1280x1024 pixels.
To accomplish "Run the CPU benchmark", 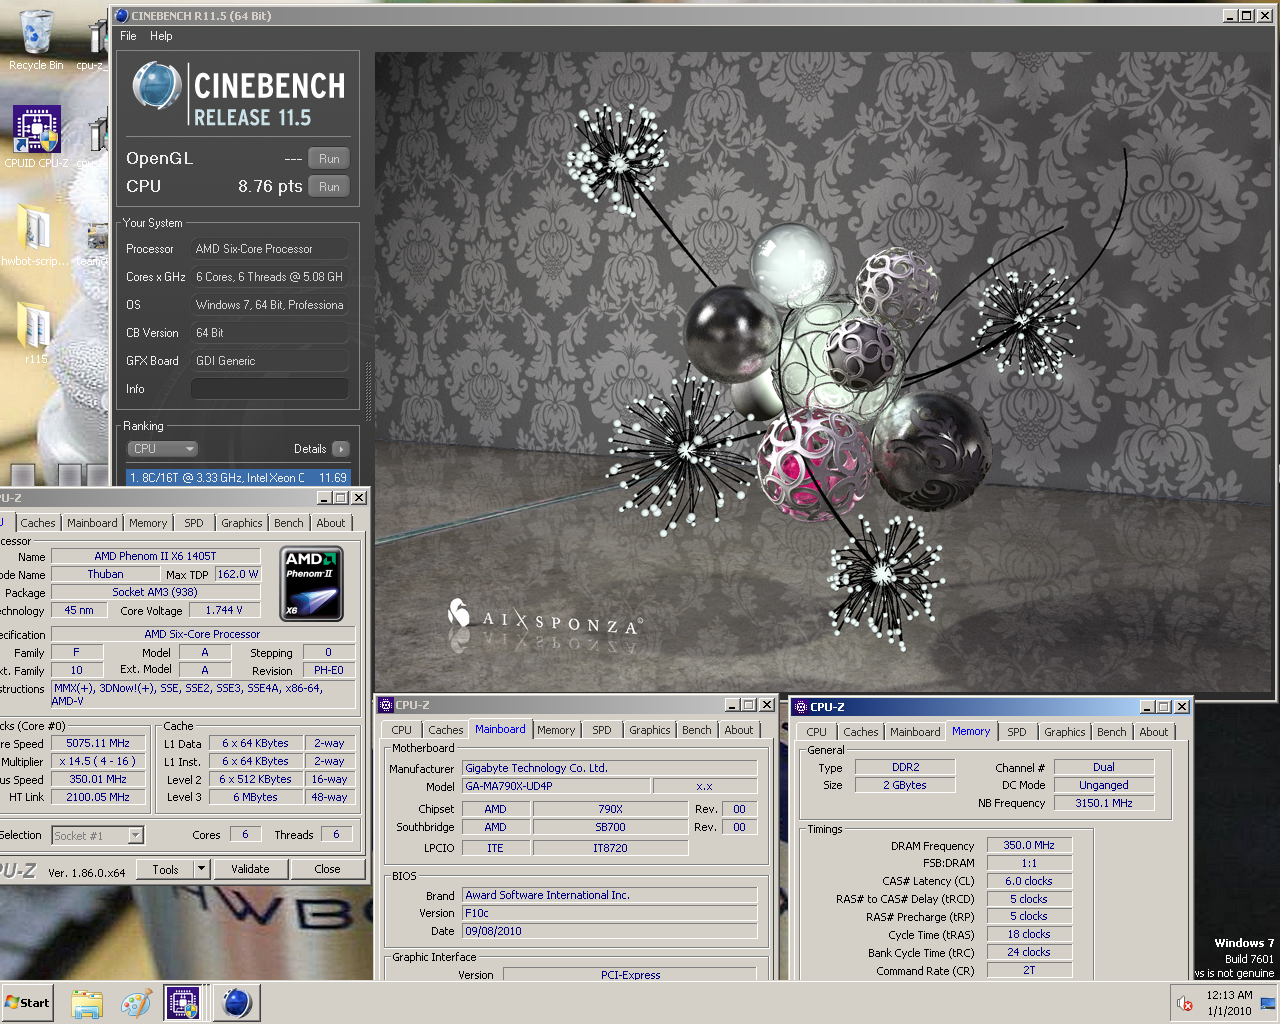I will 329,187.
